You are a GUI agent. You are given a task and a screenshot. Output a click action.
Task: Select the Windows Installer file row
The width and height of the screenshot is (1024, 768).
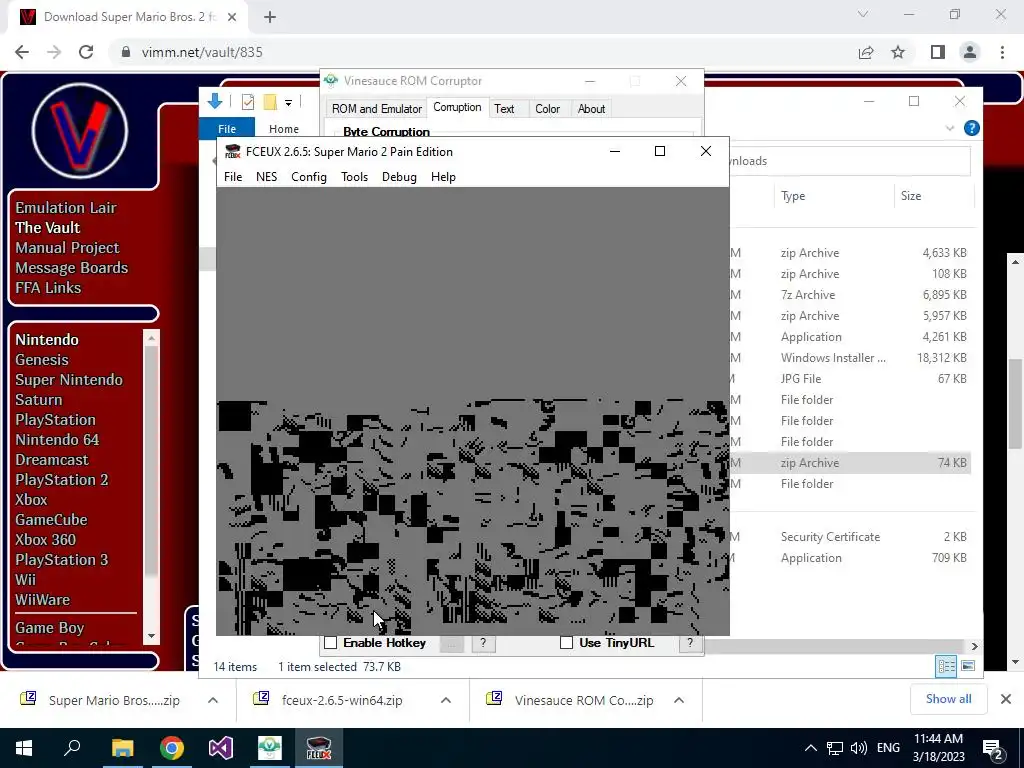point(850,358)
